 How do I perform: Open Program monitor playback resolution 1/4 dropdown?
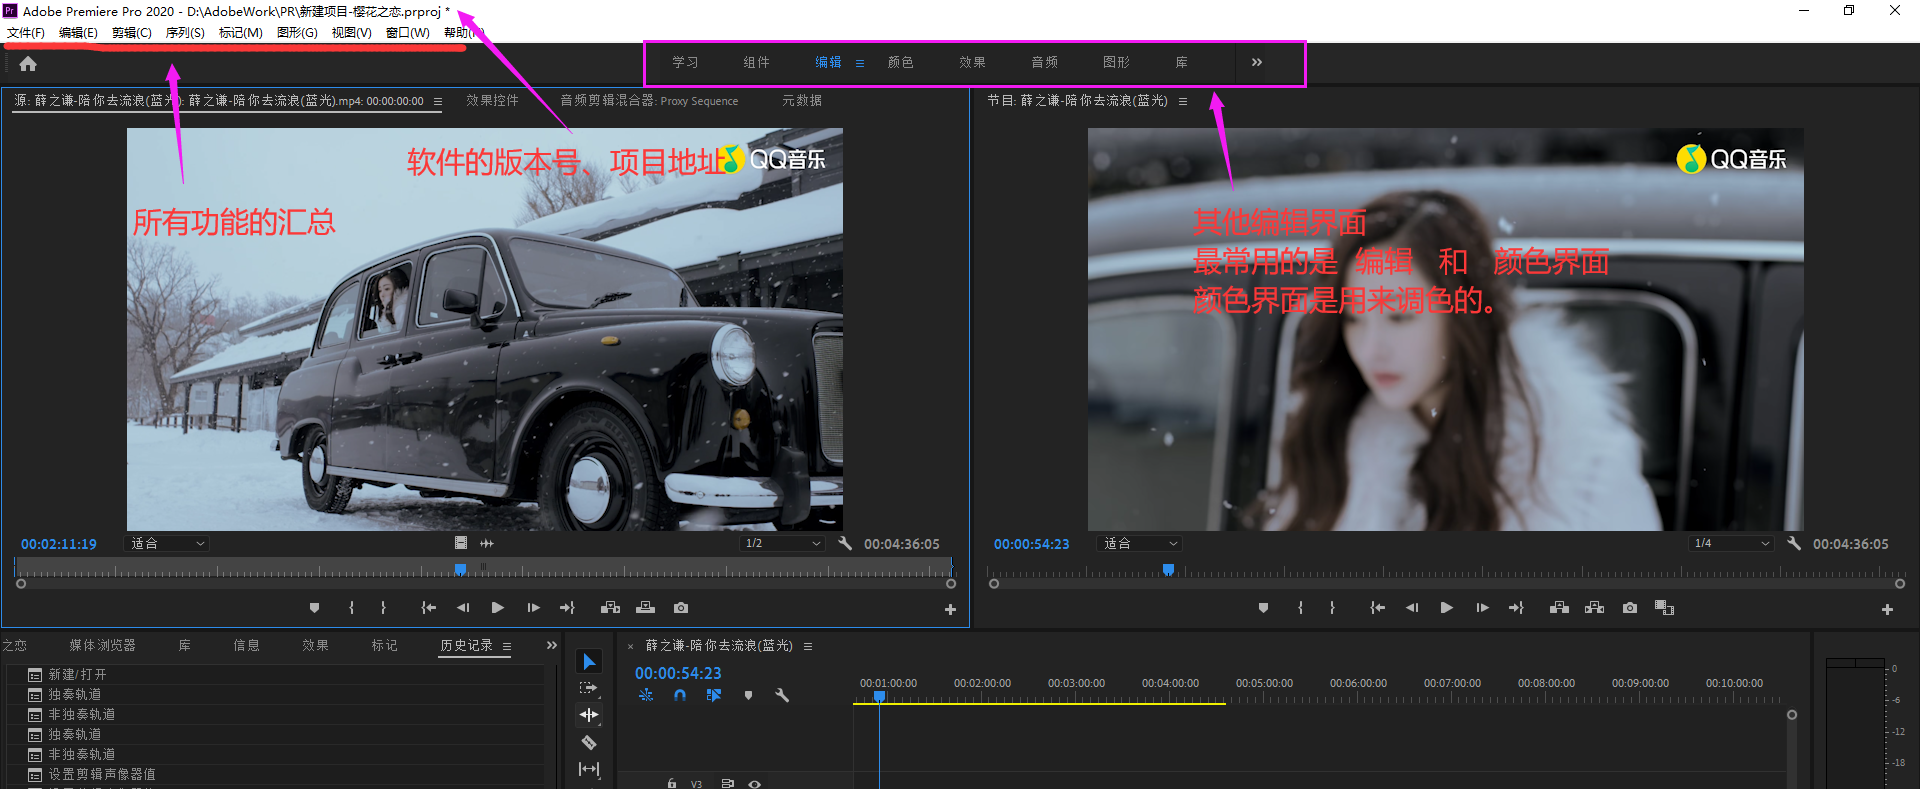(x=1731, y=543)
